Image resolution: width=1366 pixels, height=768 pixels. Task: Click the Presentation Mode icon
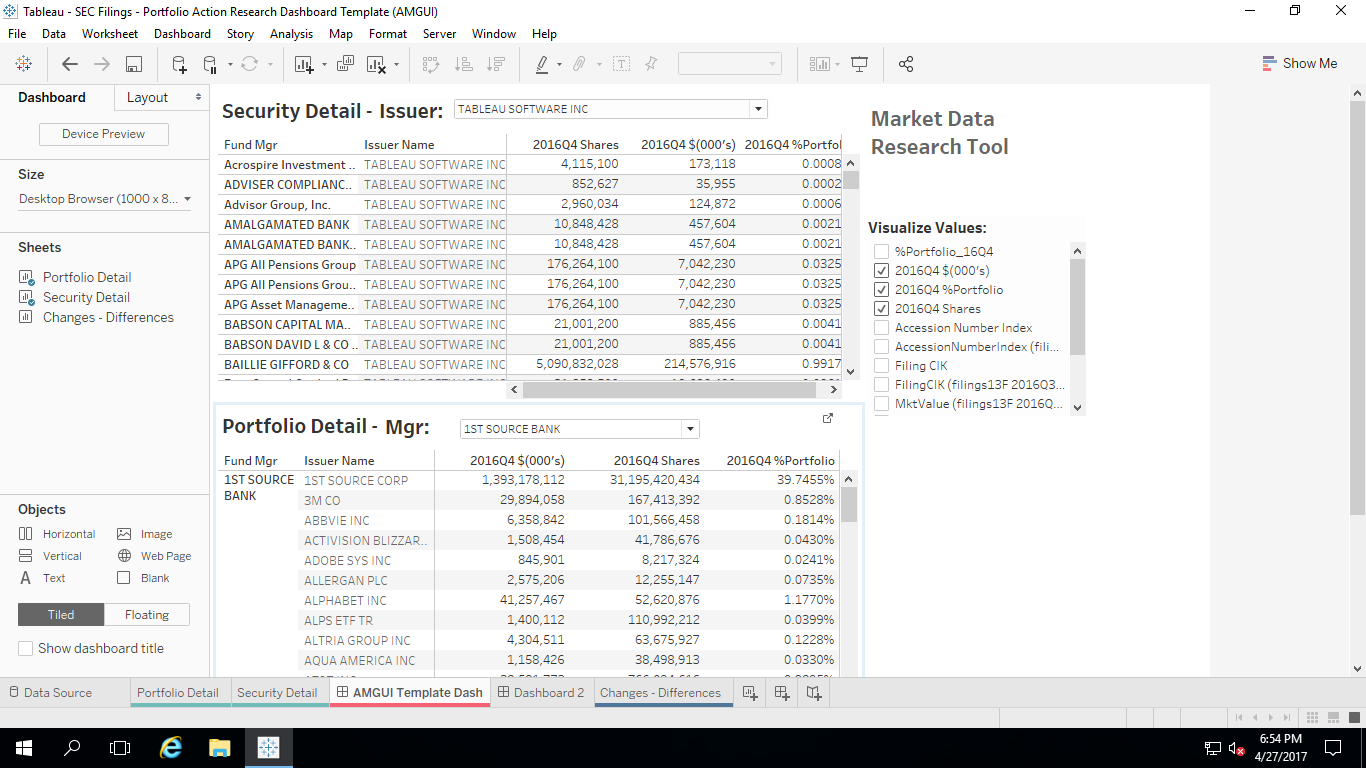859,64
